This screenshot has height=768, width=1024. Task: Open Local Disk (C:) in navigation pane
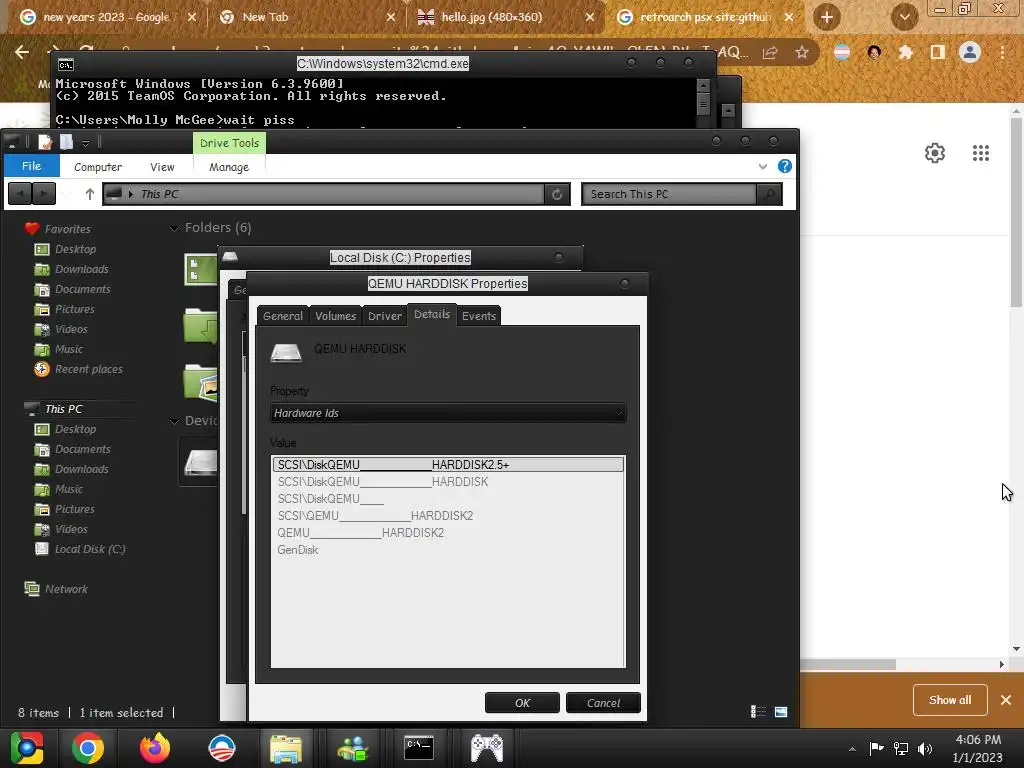tap(90, 549)
